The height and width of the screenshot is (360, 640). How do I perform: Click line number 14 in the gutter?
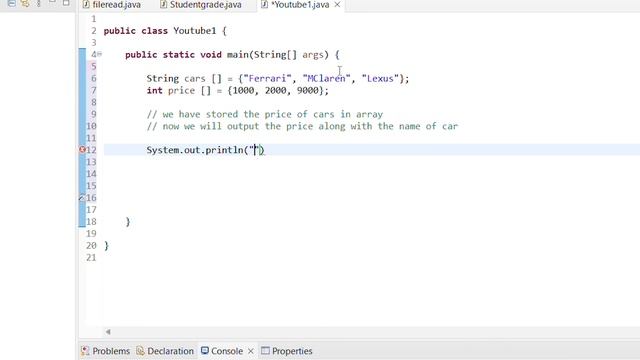91,174
